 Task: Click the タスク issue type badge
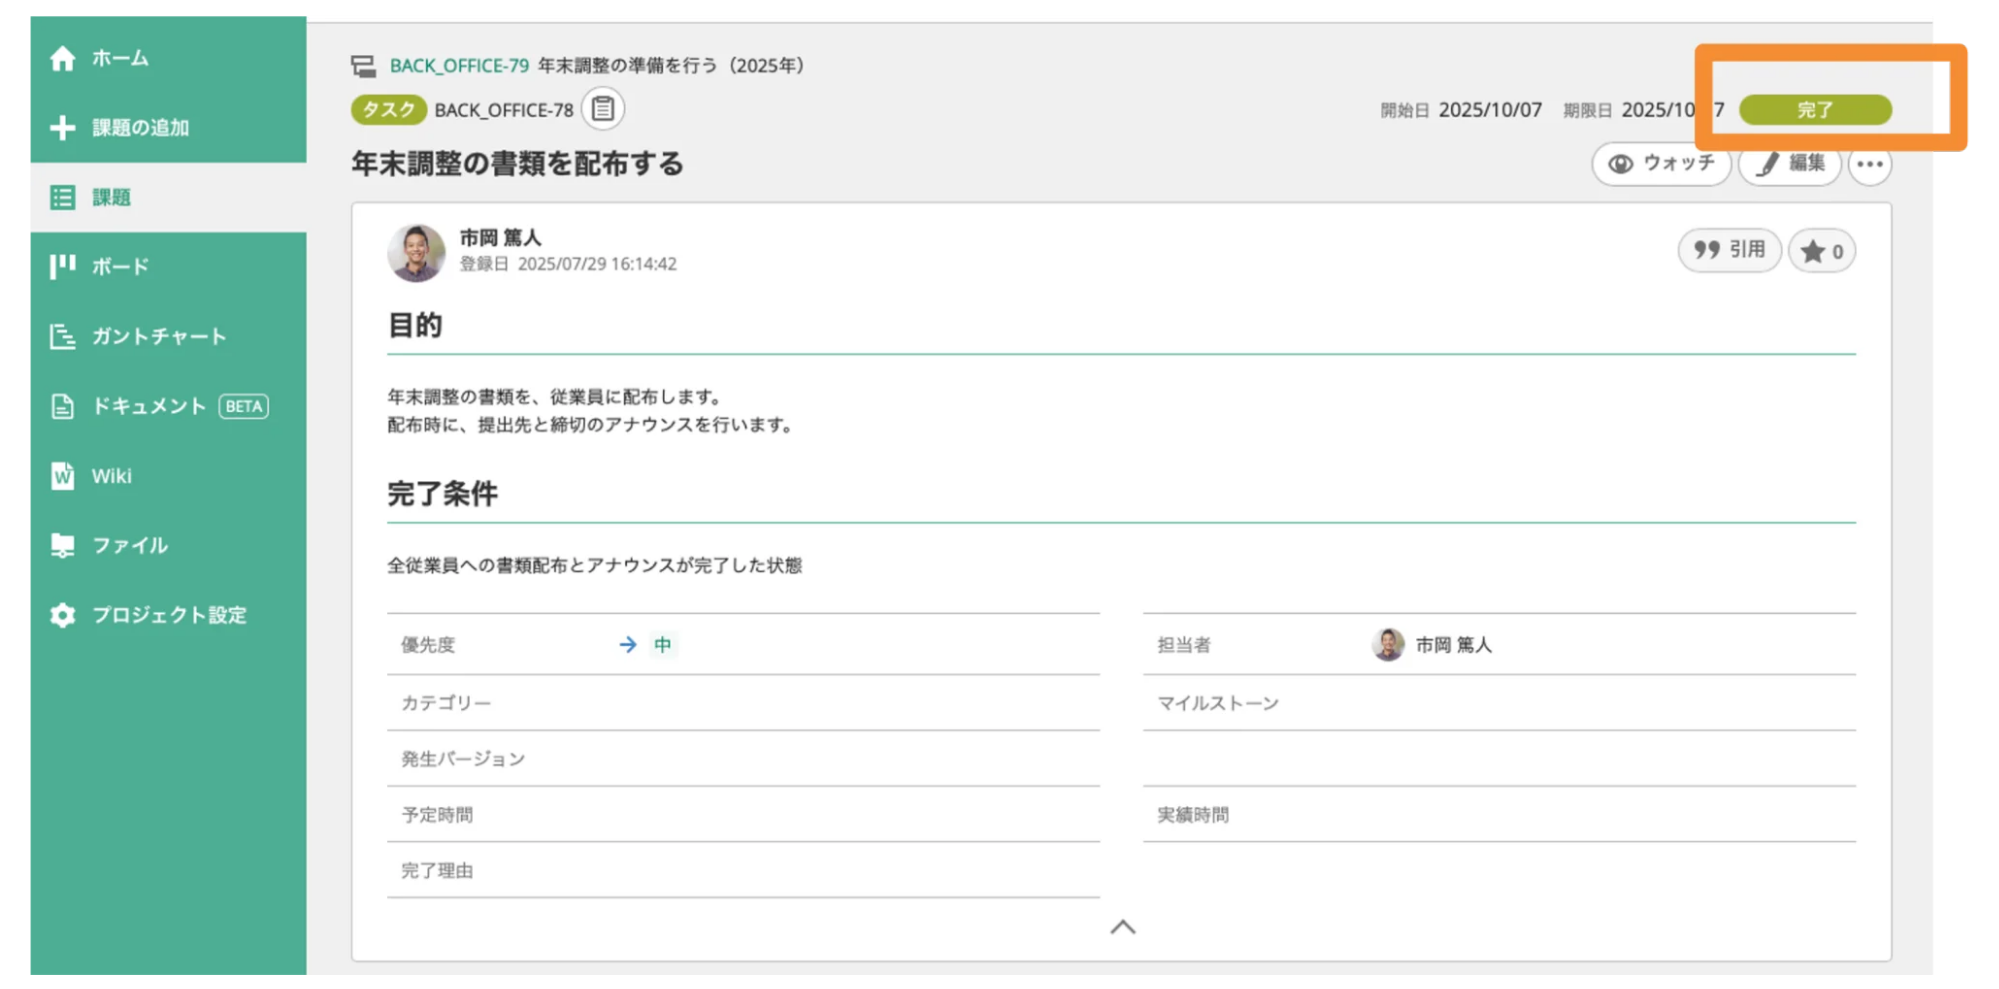pyautogui.click(x=388, y=110)
